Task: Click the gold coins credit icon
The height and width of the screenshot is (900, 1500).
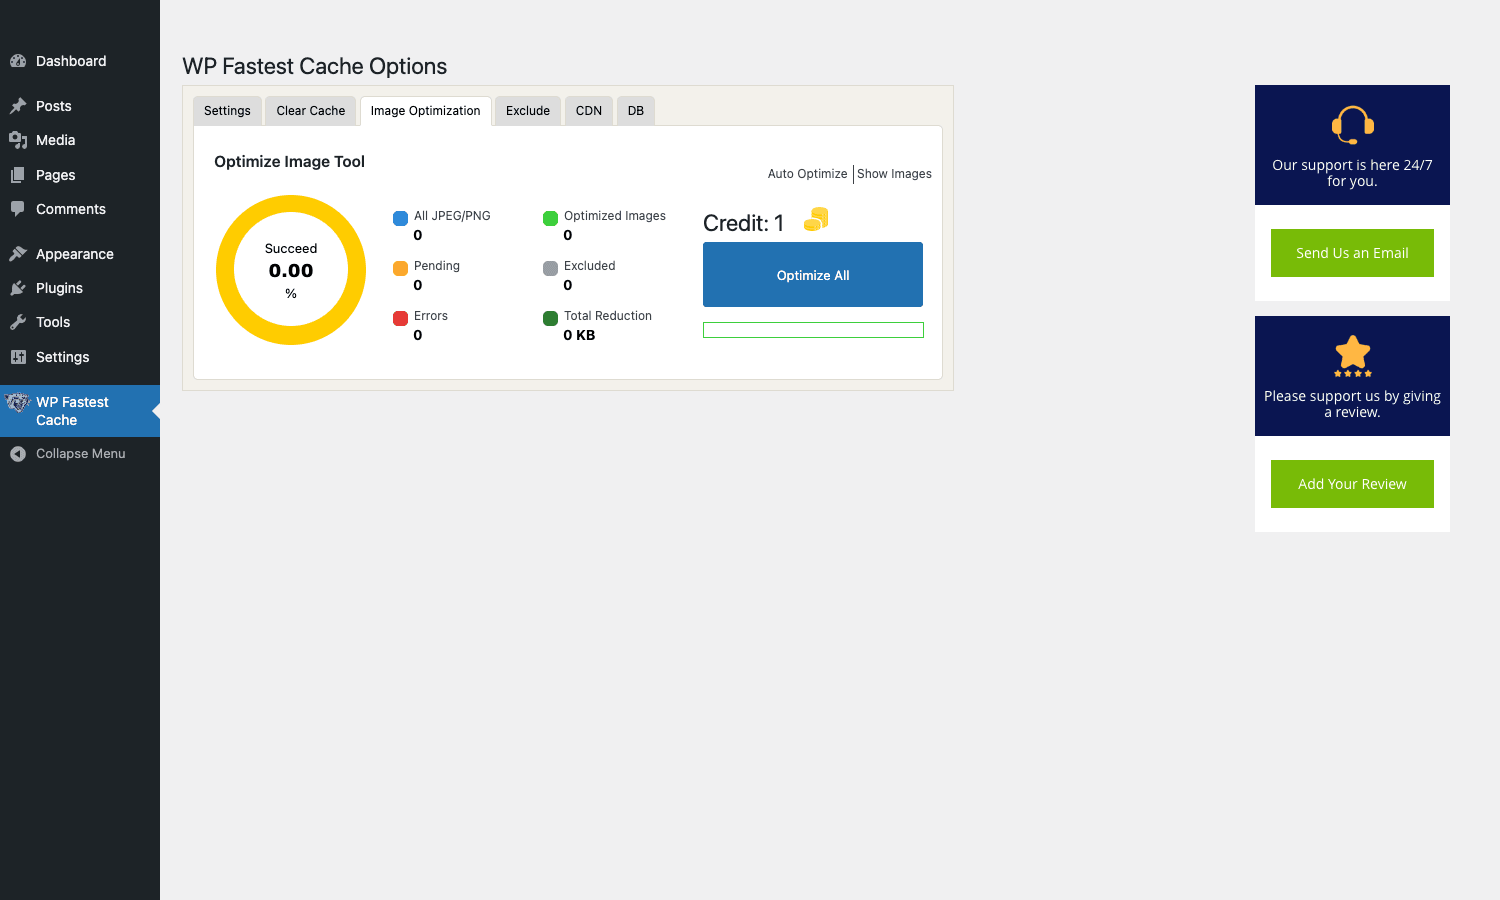Action: click(816, 219)
